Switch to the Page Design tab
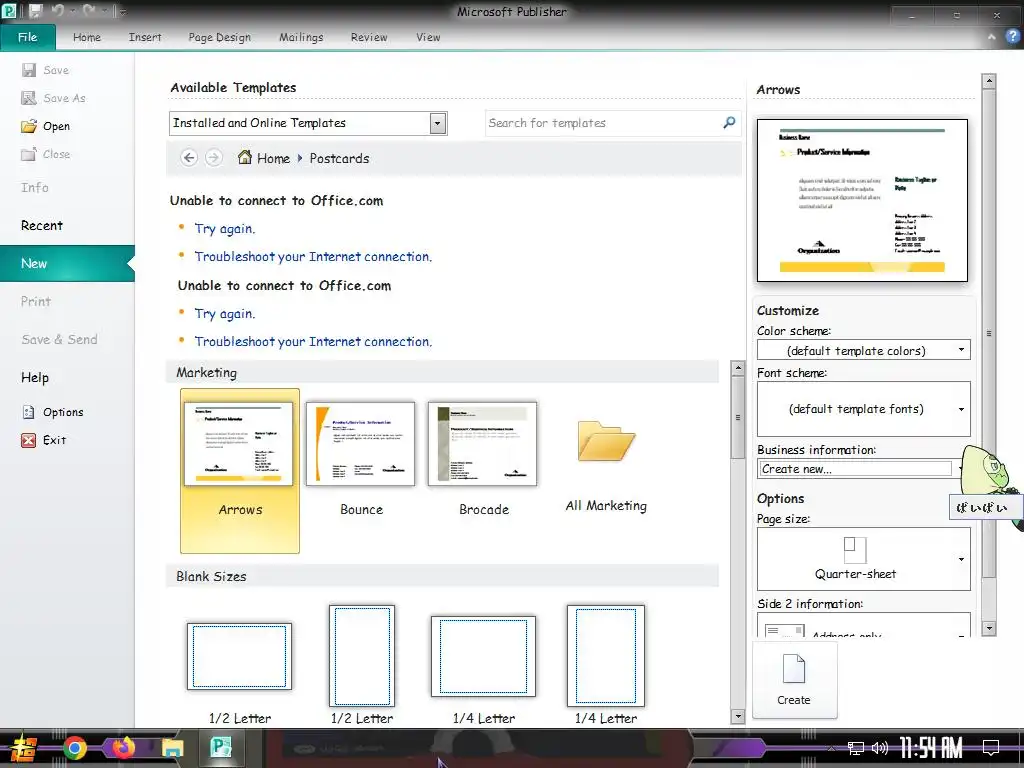Viewport: 1024px width, 768px height. pyautogui.click(x=219, y=37)
